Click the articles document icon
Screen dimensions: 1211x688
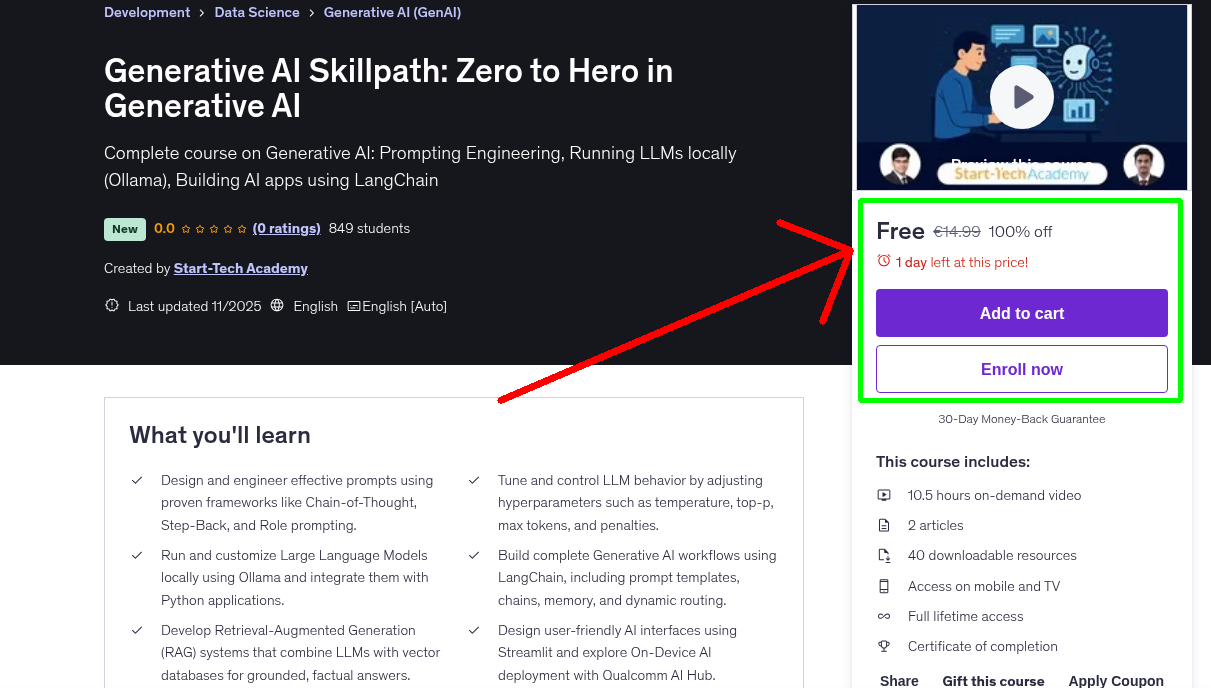(884, 525)
